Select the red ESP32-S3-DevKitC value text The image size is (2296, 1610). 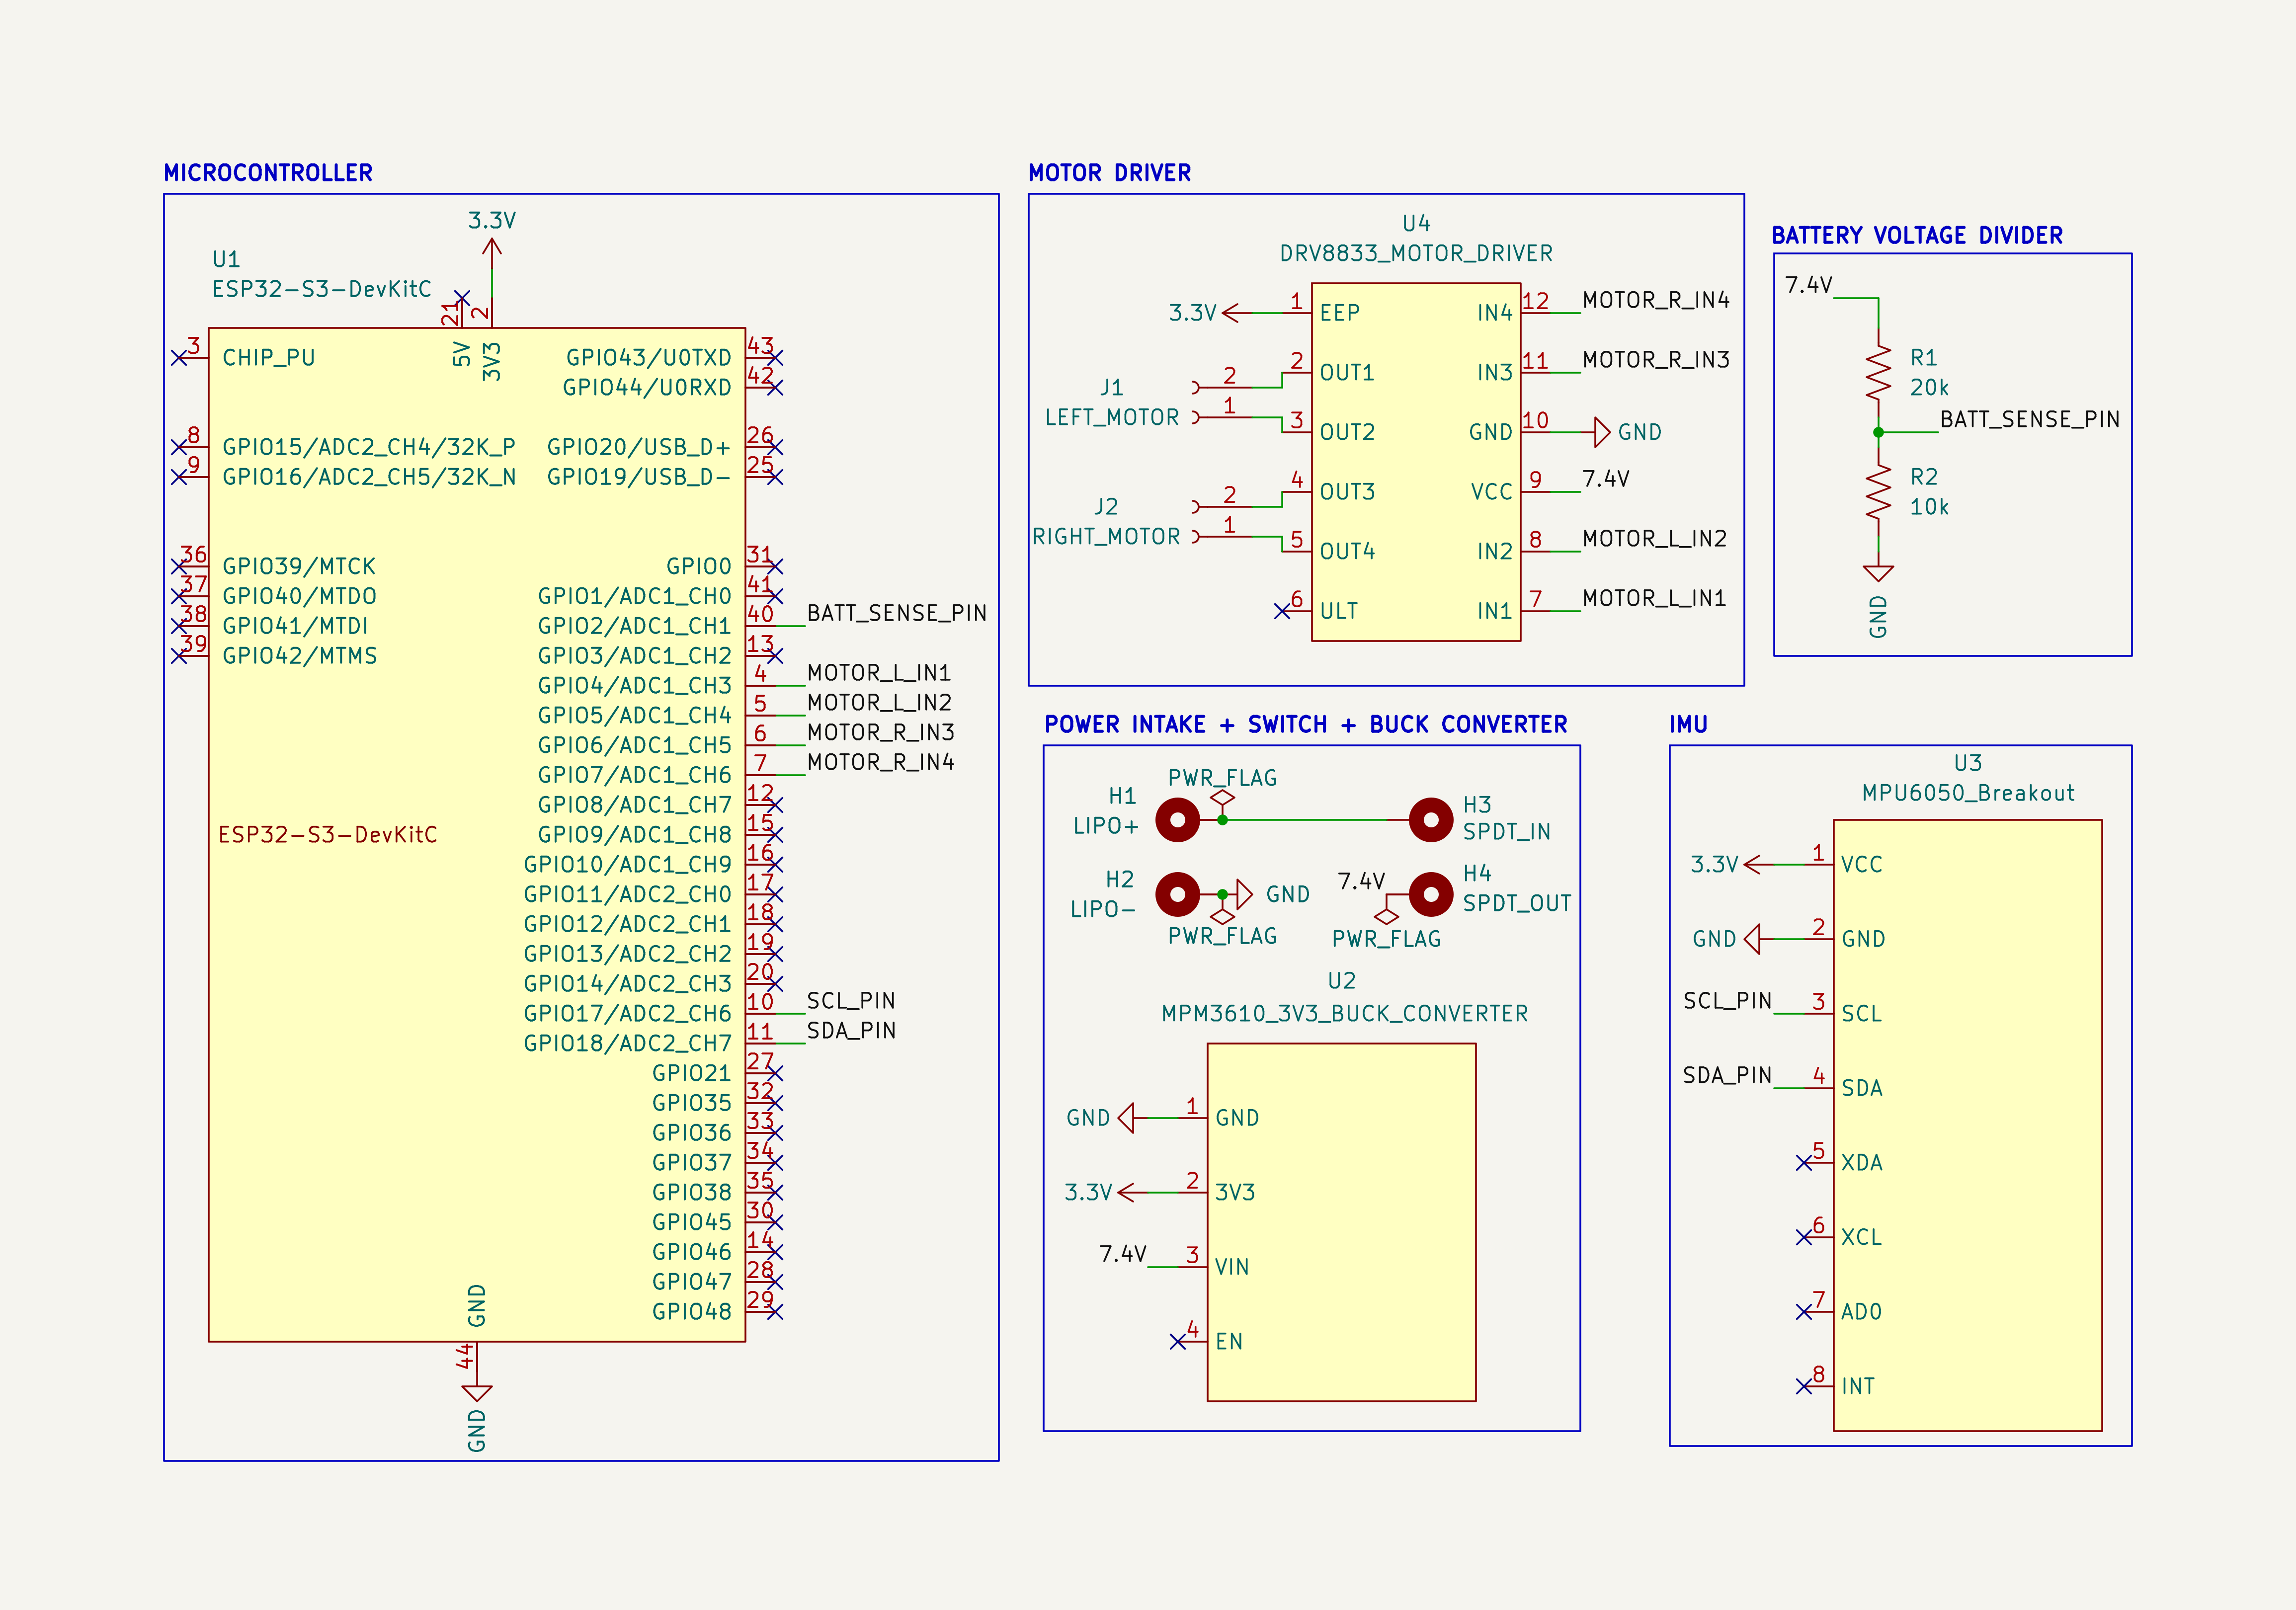328,835
